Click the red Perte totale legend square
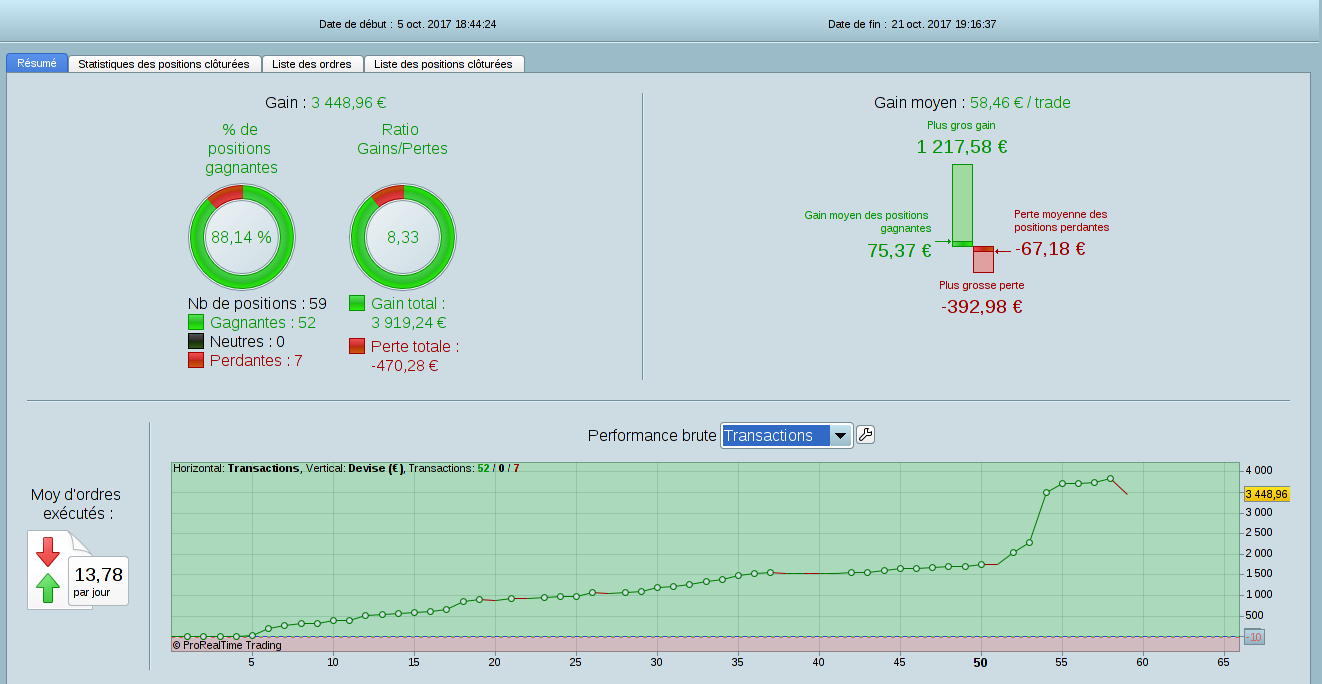The width and height of the screenshot is (1322, 684). (357, 346)
